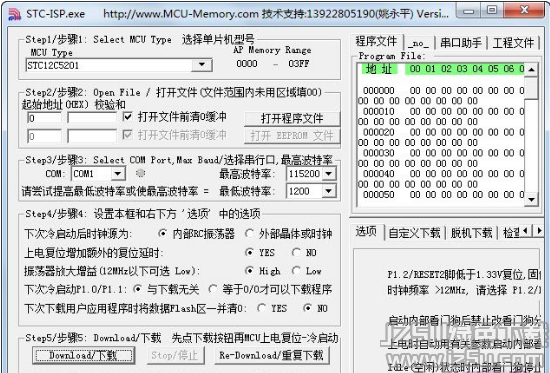Open the MCU Type dropdown

[x=201, y=65]
